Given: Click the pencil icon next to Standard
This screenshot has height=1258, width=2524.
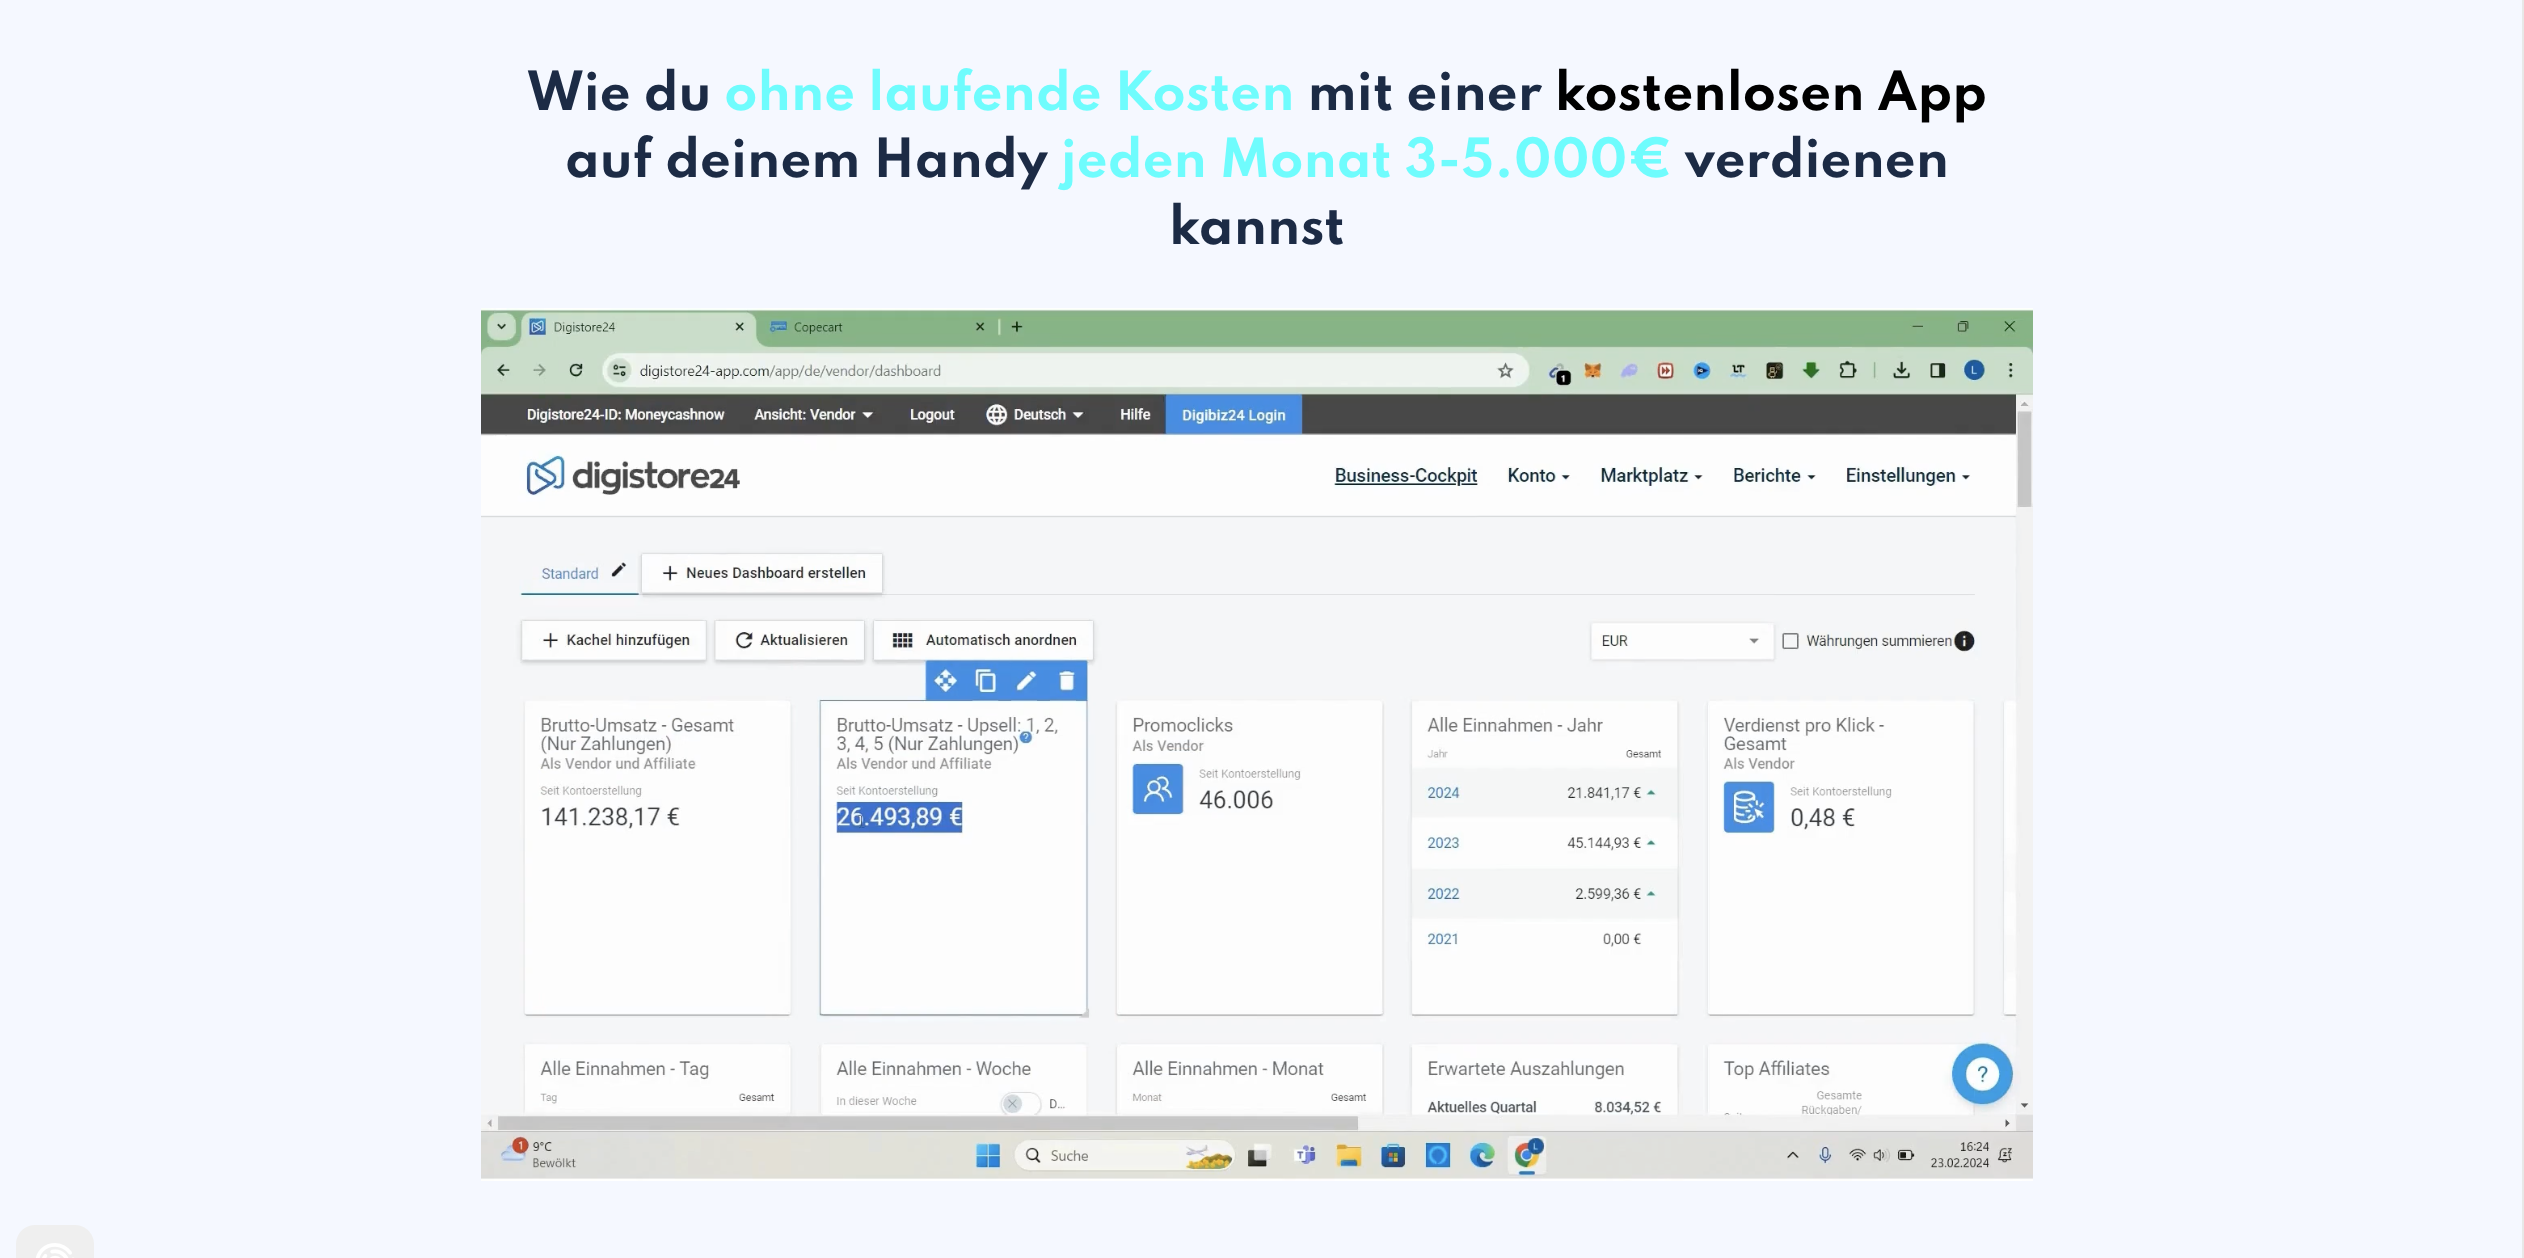Looking at the screenshot, I should coord(618,570).
